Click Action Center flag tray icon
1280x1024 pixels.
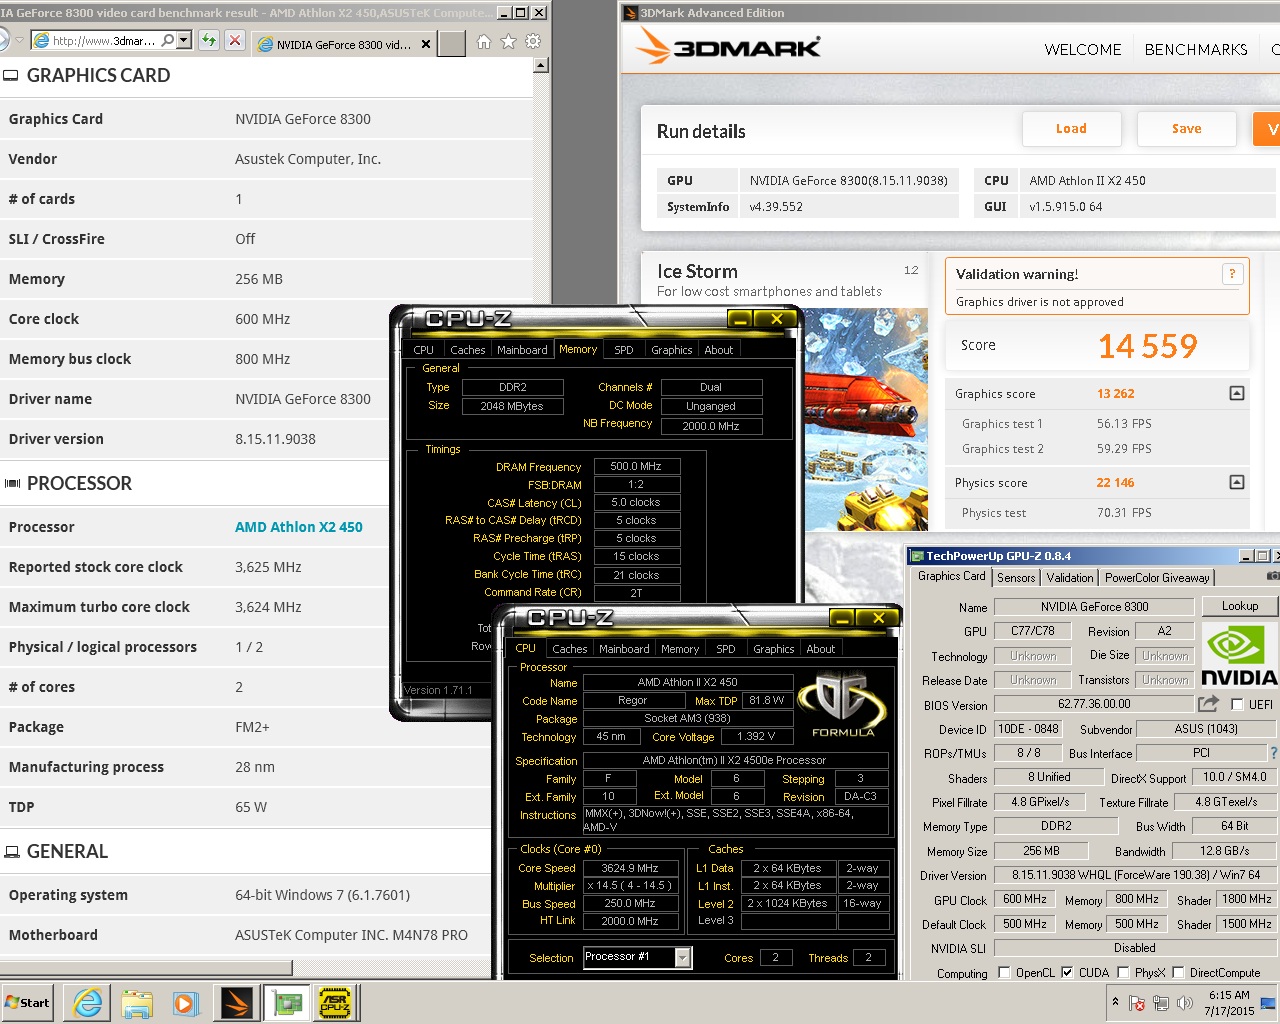(1137, 1002)
